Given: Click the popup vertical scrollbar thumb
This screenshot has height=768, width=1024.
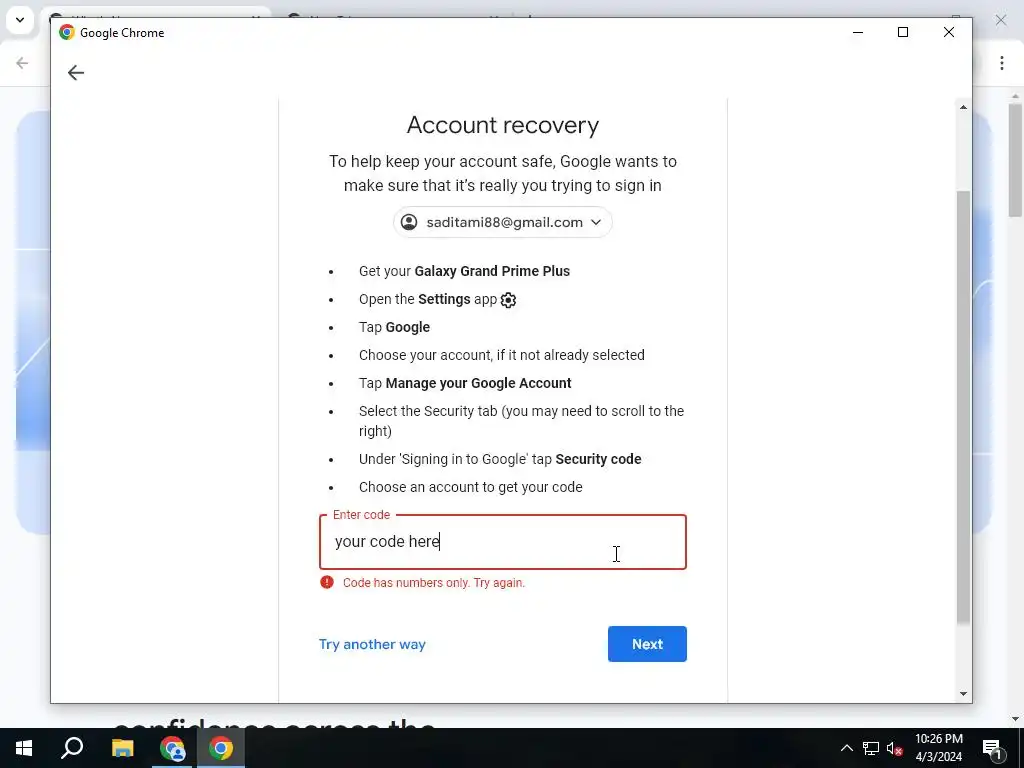Looking at the screenshot, I should (x=963, y=406).
